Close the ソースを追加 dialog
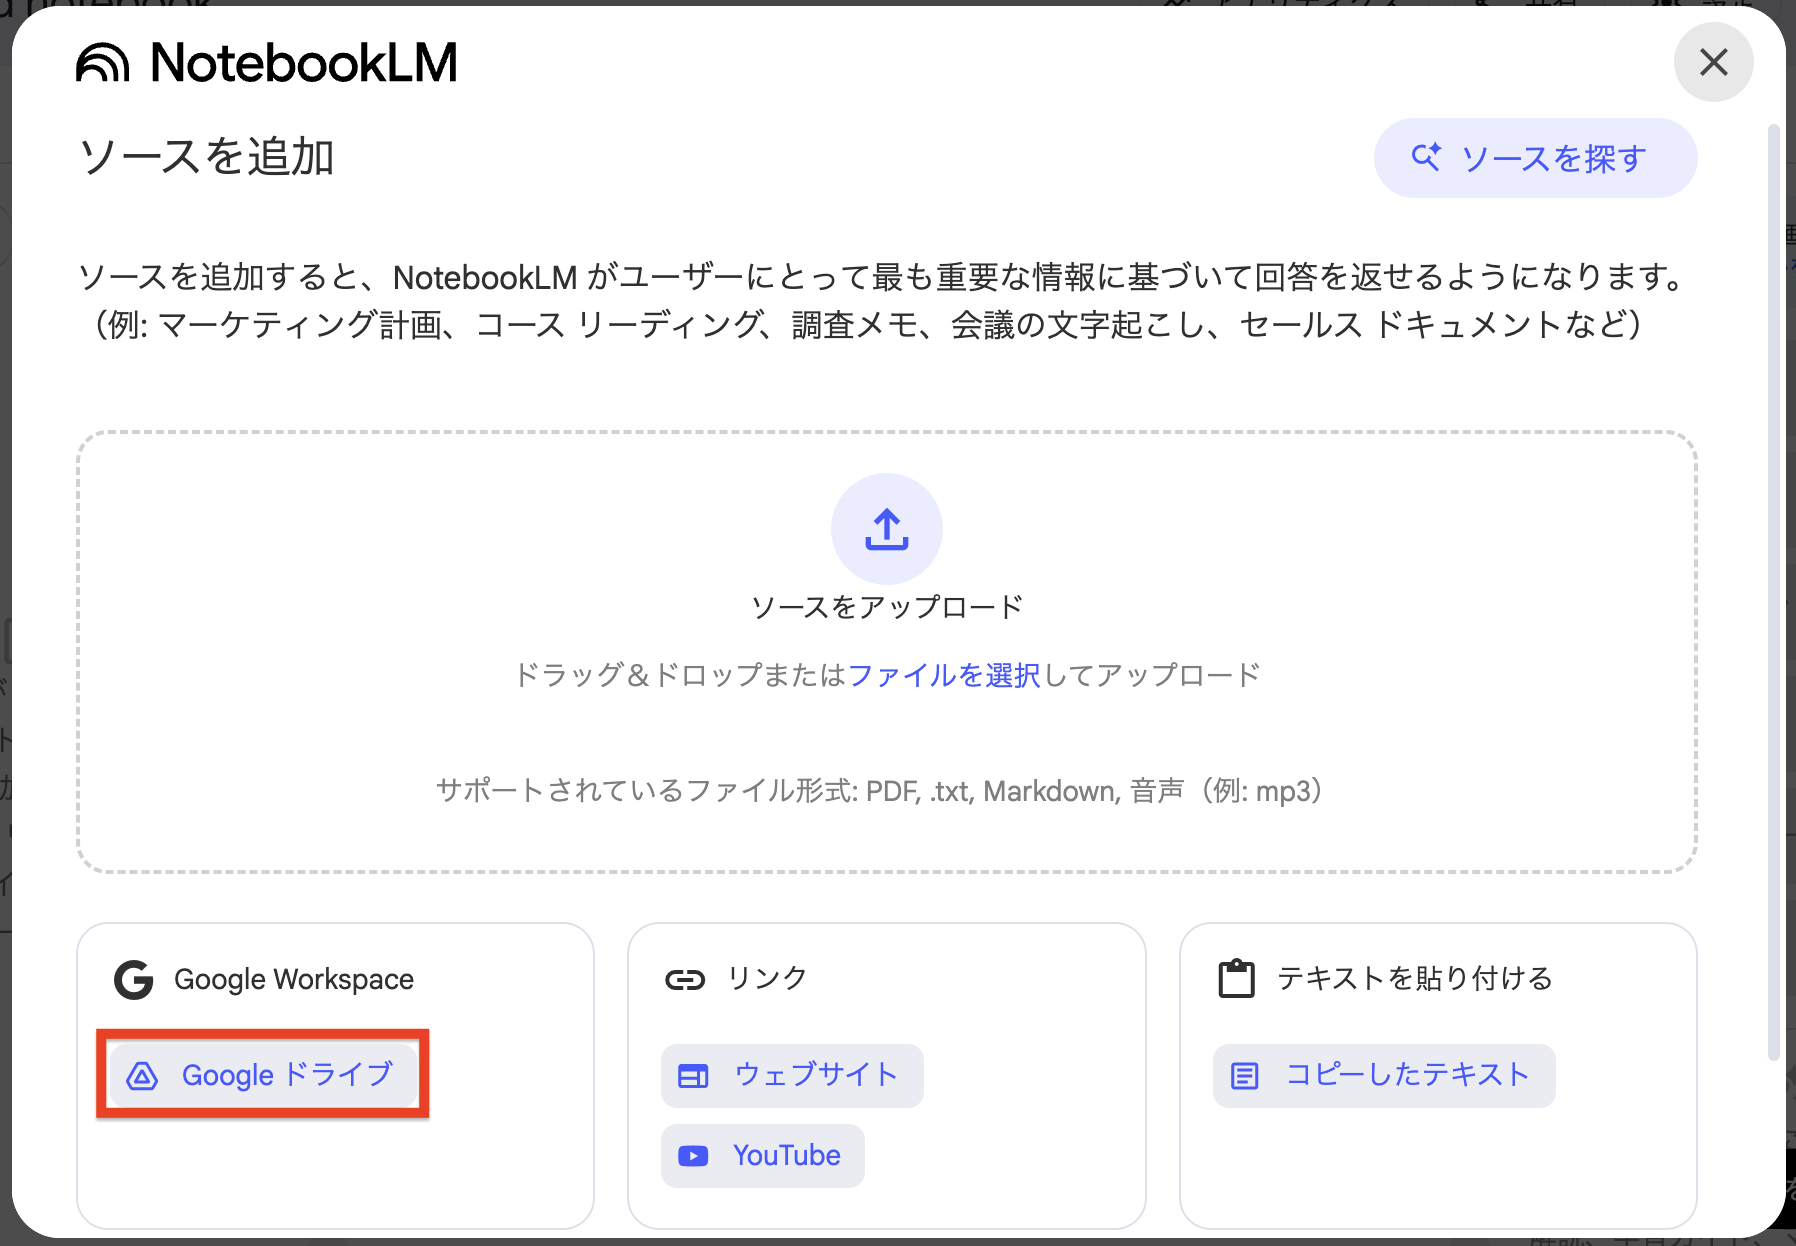 pos(1713,62)
